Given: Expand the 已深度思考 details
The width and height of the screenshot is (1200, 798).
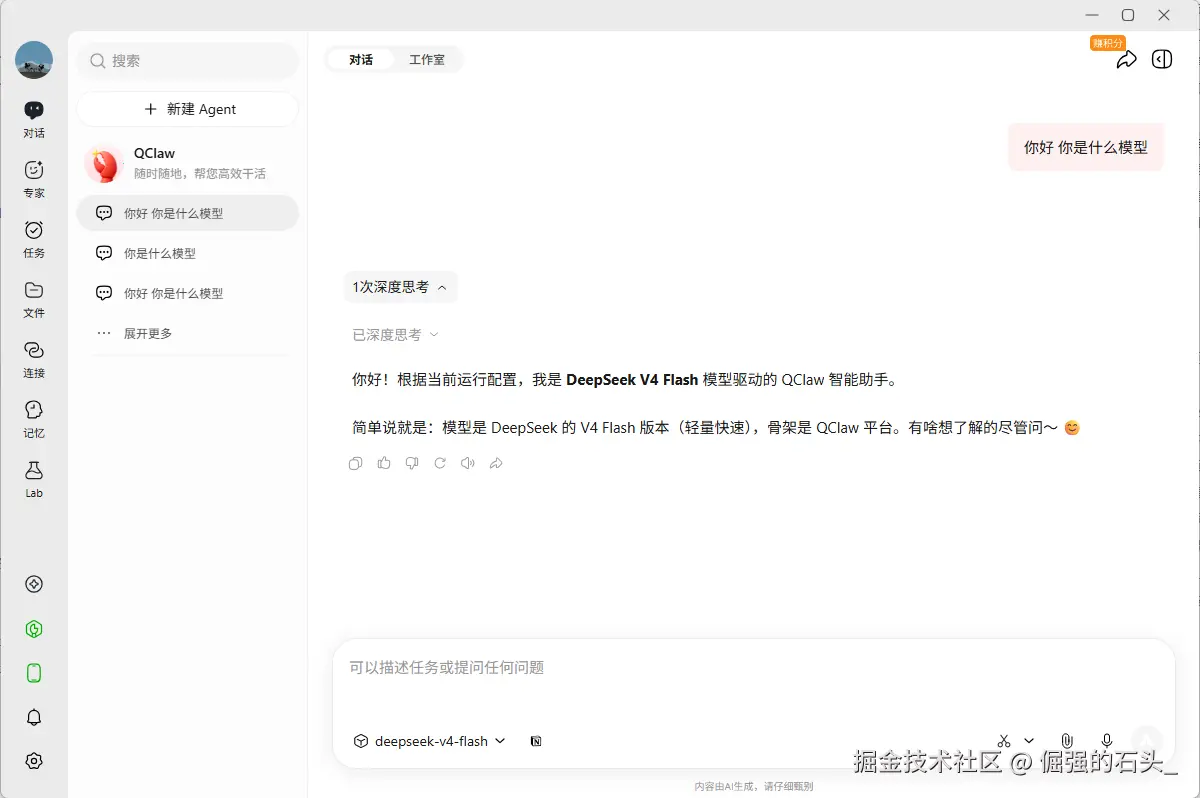Looking at the screenshot, I should 395,335.
